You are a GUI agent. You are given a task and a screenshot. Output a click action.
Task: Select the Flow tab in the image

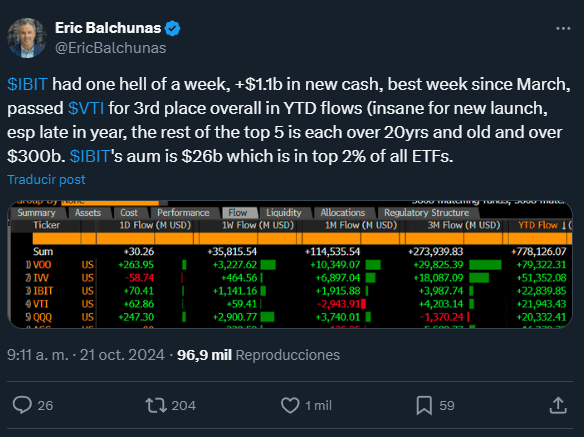(238, 213)
